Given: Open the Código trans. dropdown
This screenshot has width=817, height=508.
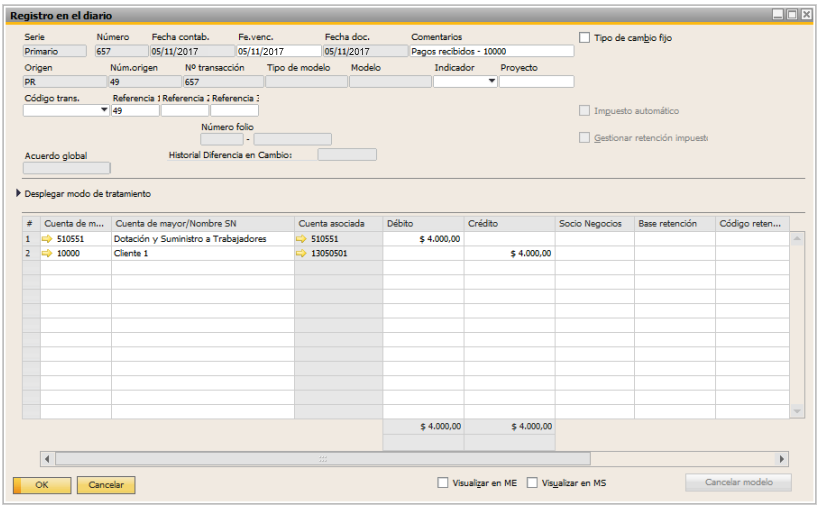Looking at the screenshot, I should pyautogui.click(x=104, y=111).
